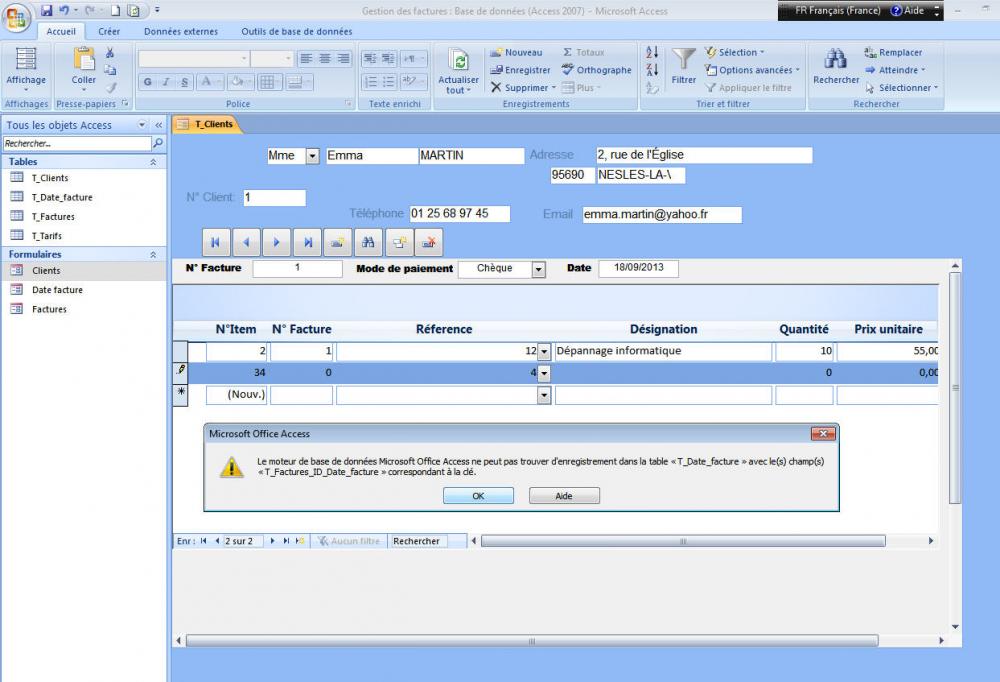Click the Email field

pos(662,215)
